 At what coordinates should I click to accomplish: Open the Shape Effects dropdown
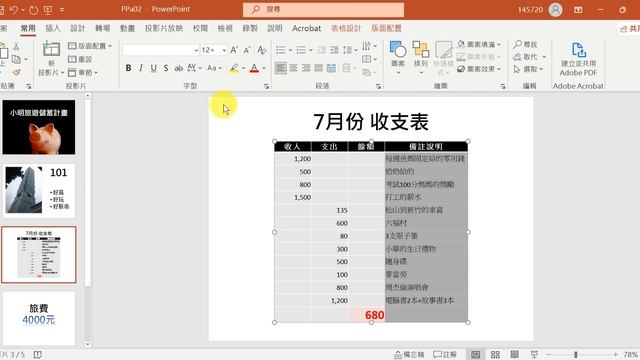pos(479,69)
